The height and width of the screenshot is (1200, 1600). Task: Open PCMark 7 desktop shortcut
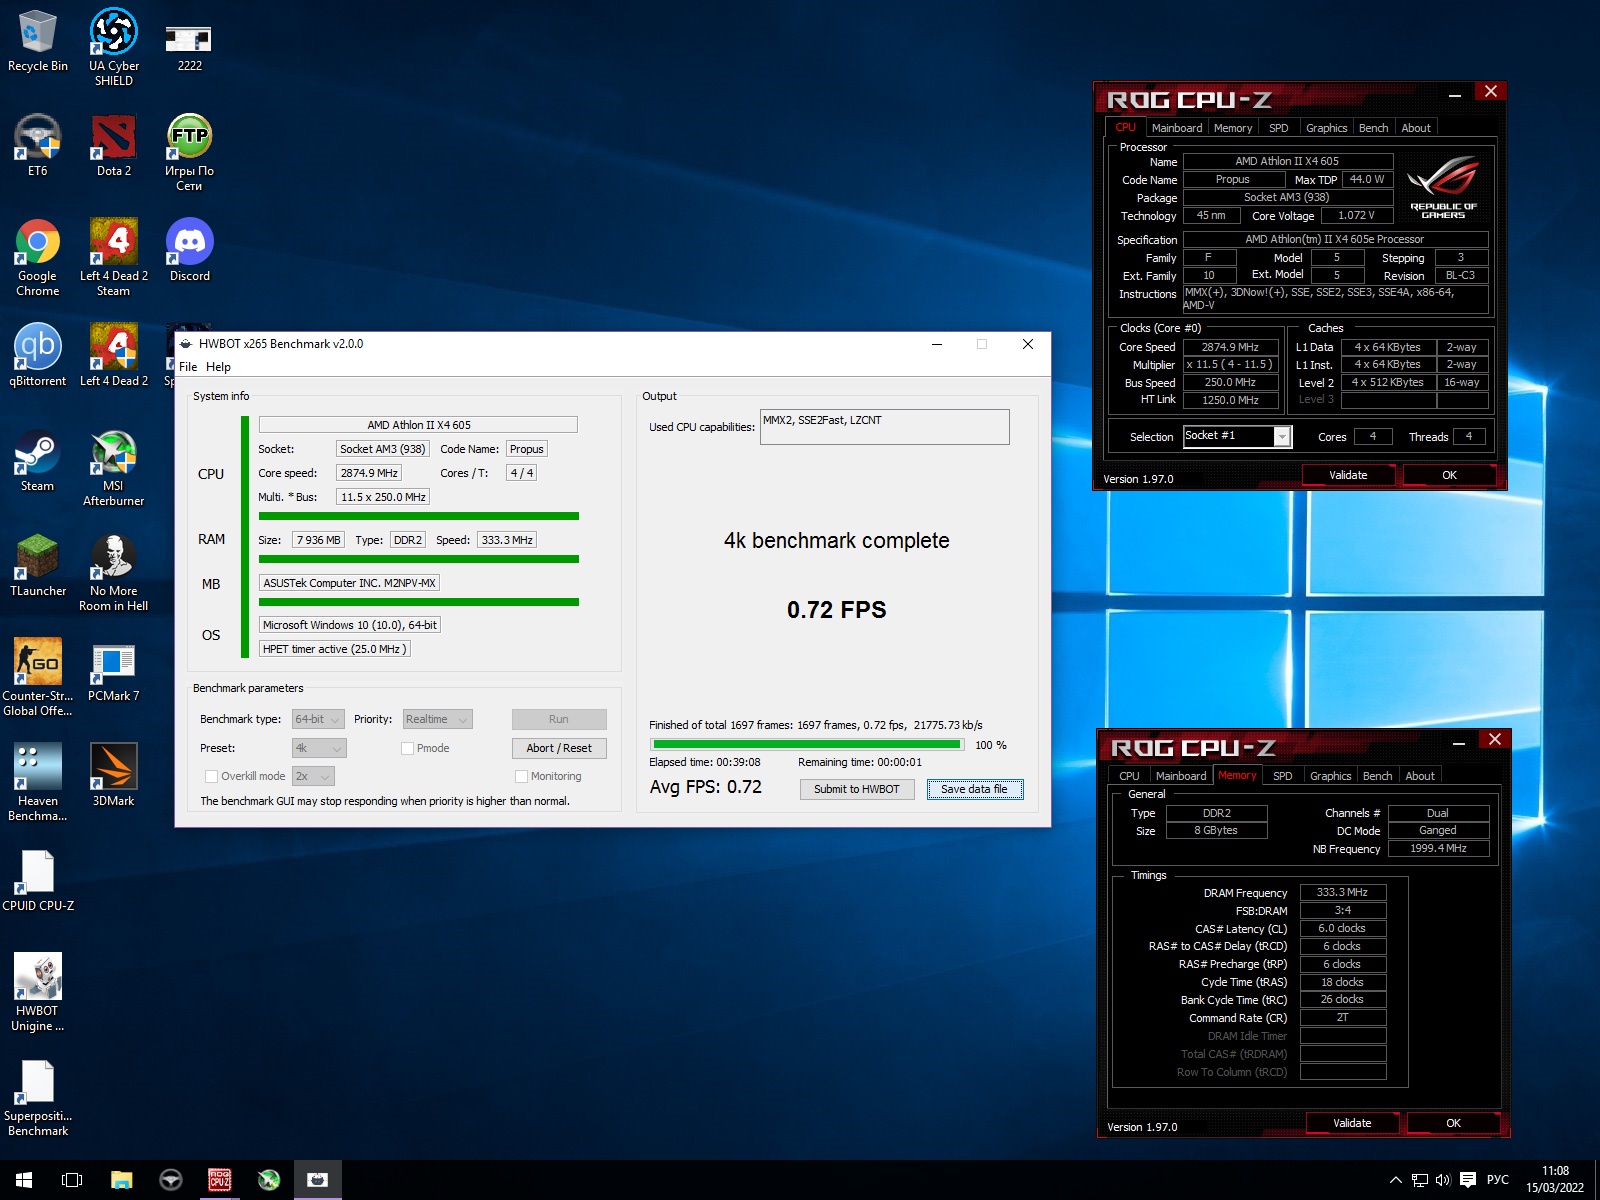(114, 670)
